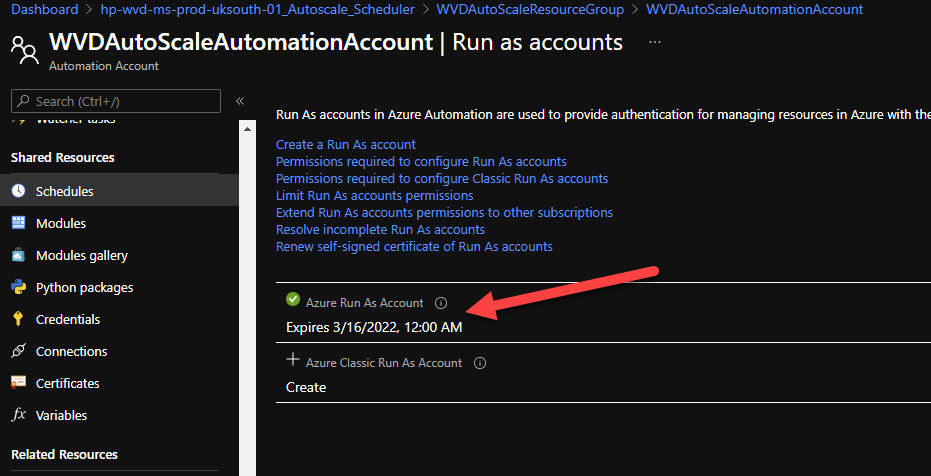This screenshot has width=931, height=476.
Task: Click the Schedules clock icon
Action: click(18, 191)
